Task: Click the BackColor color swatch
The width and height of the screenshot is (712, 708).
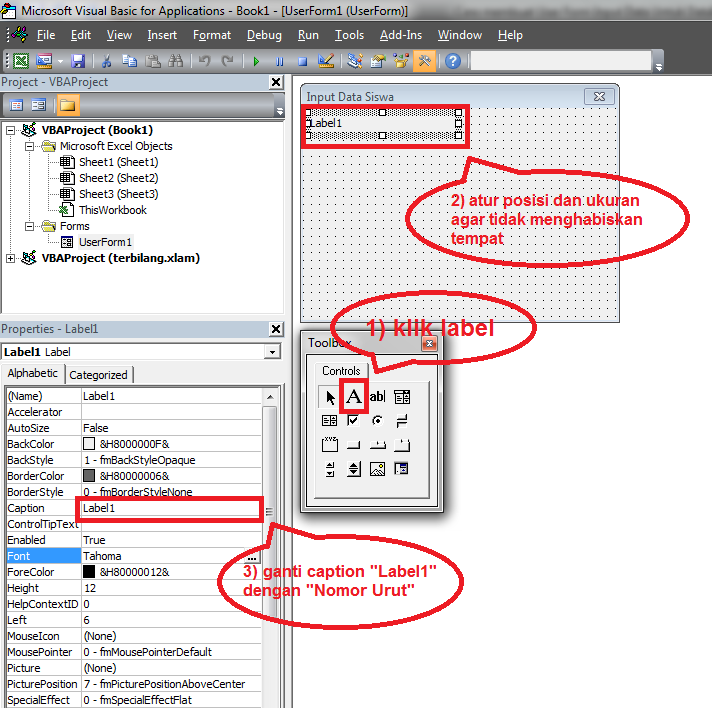Action: coord(89,444)
